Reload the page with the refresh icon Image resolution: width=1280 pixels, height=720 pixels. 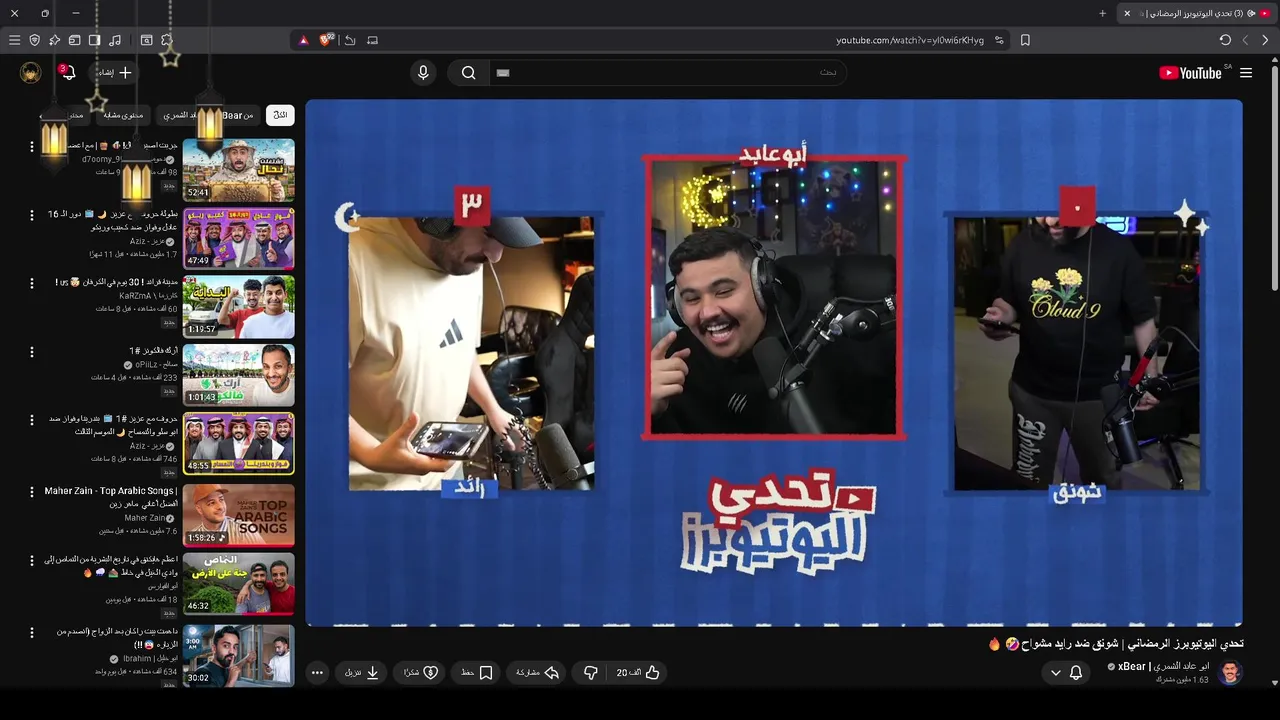1225,40
